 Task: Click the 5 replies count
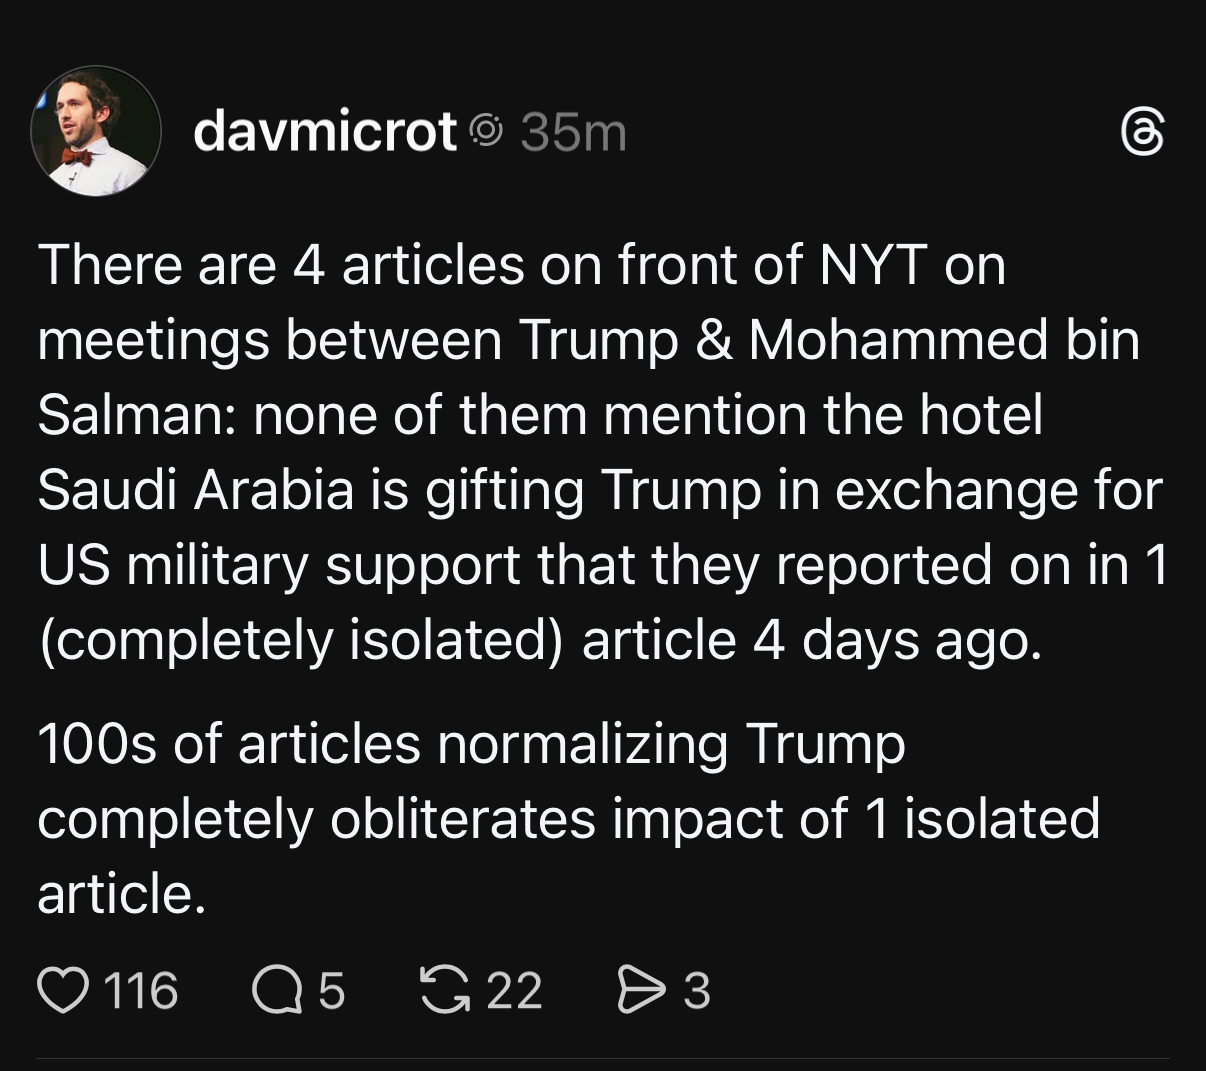pos(331,990)
